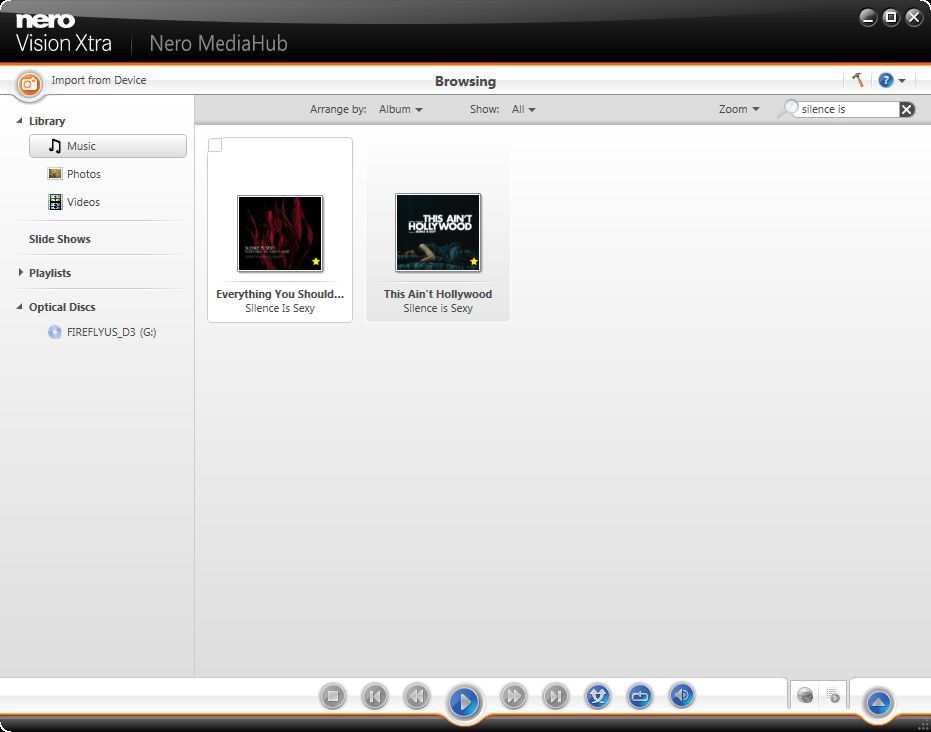Click the search magnifier icon
Image resolution: width=931 pixels, height=732 pixels.
(x=789, y=109)
